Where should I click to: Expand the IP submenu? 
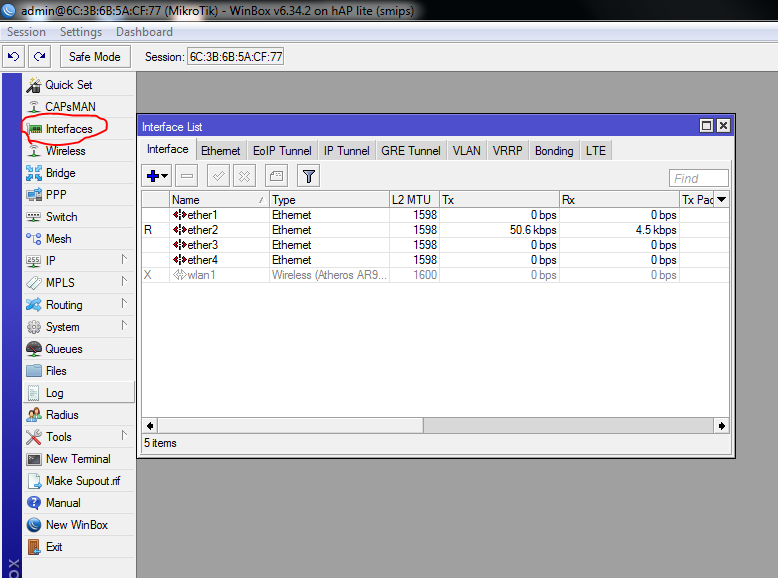pyautogui.click(x=124, y=259)
